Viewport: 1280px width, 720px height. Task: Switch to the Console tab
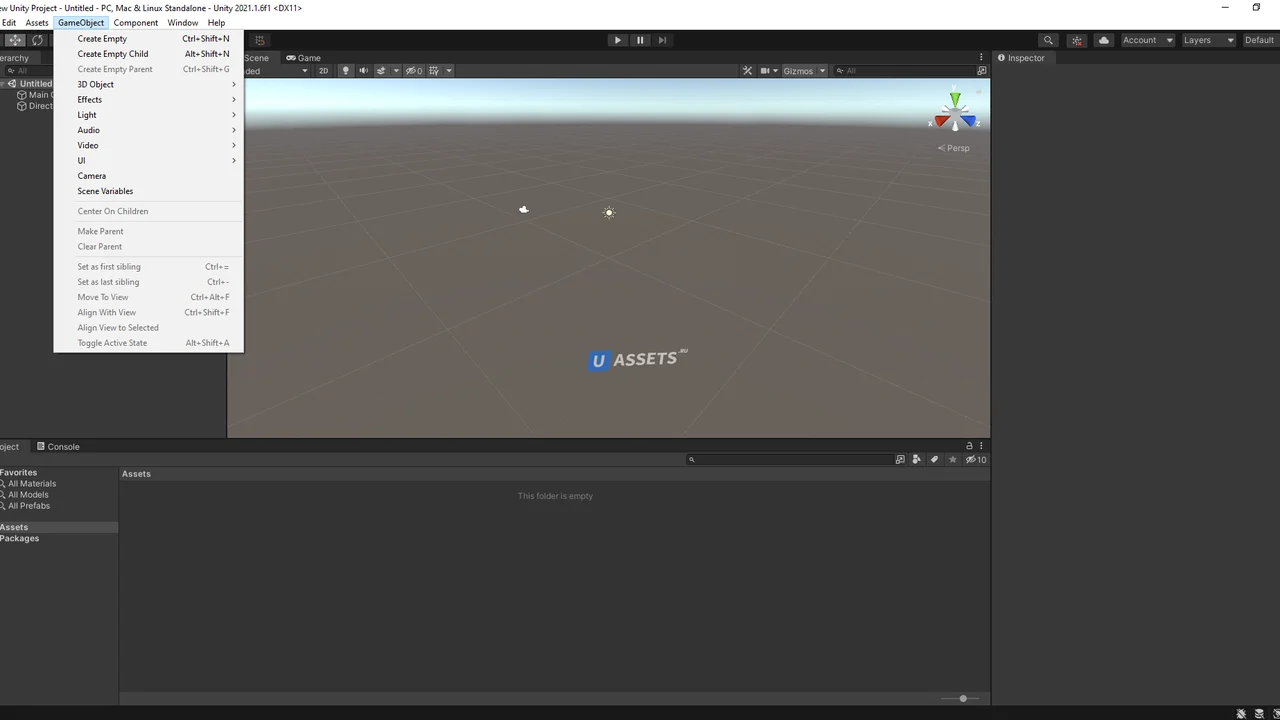click(58, 447)
